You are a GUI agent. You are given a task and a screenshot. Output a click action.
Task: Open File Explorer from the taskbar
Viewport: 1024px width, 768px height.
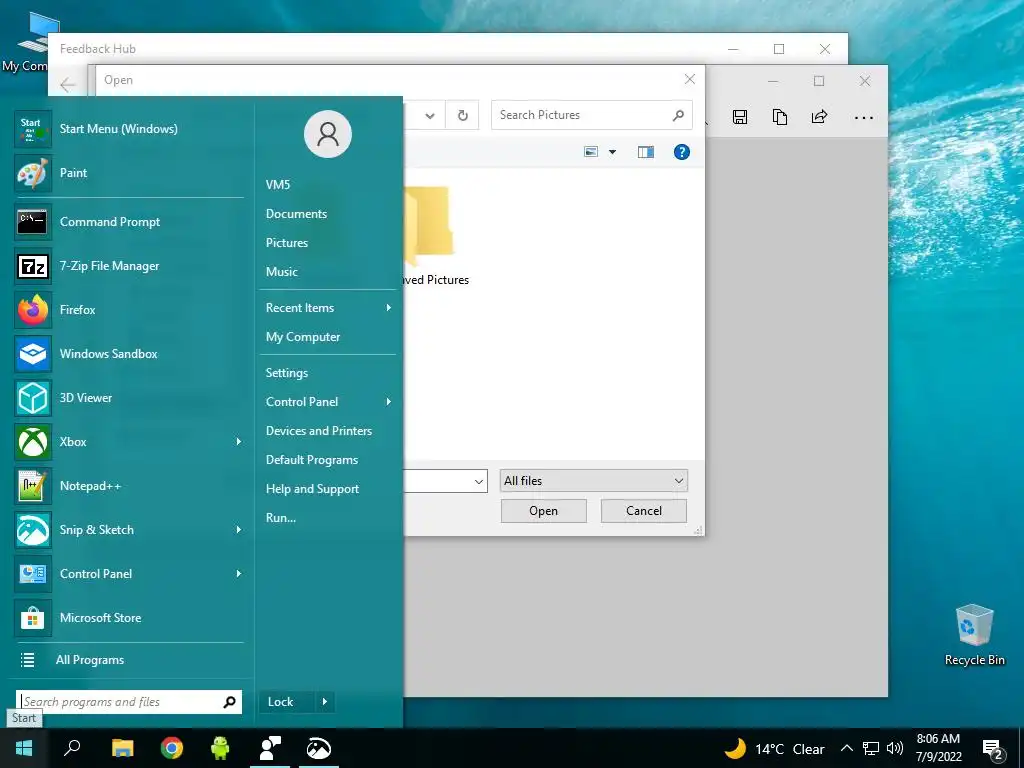click(x=122, y=748)
